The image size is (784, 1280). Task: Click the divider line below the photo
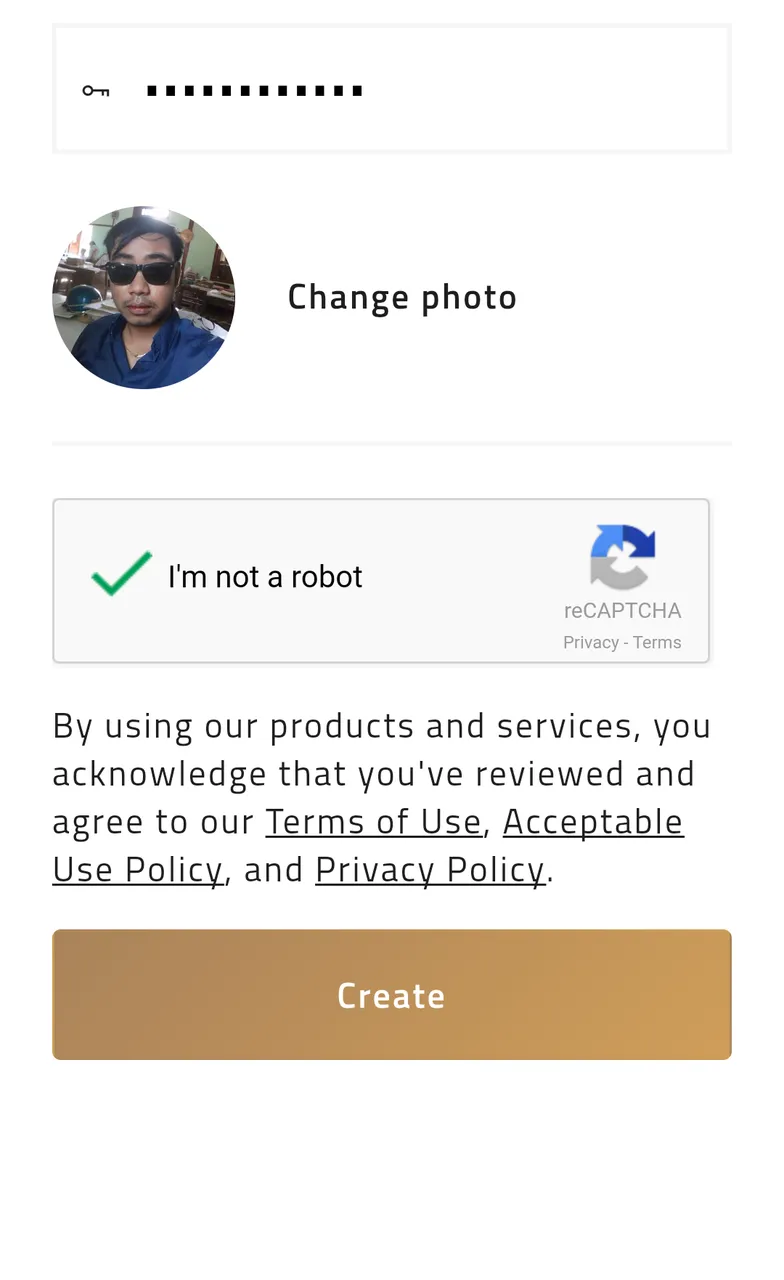[392, 443]
